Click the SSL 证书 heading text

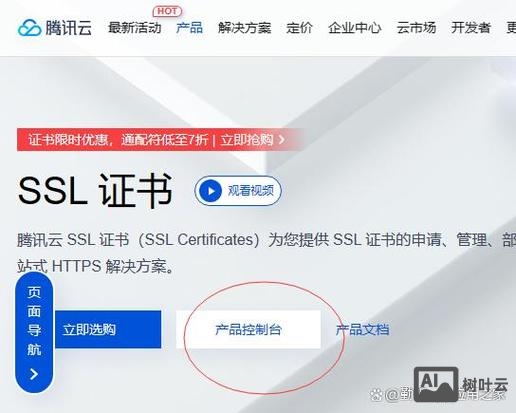point(95,191)
